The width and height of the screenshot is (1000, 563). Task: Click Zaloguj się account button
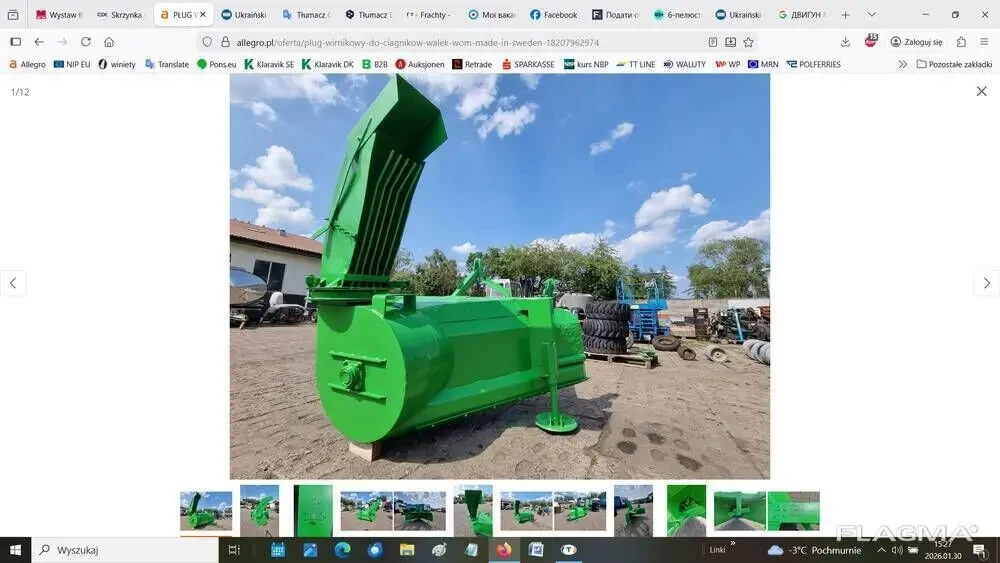coord(916,42)
